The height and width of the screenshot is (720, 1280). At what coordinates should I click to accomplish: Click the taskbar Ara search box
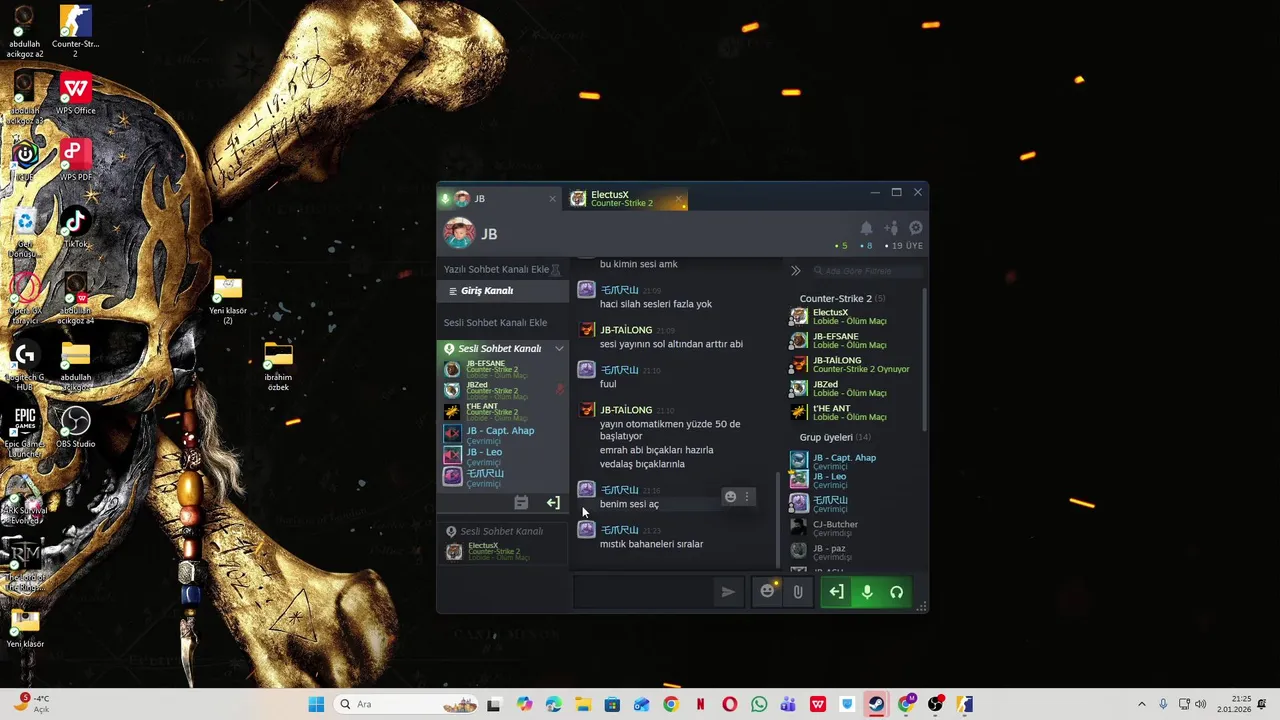[x=407, y=704]
